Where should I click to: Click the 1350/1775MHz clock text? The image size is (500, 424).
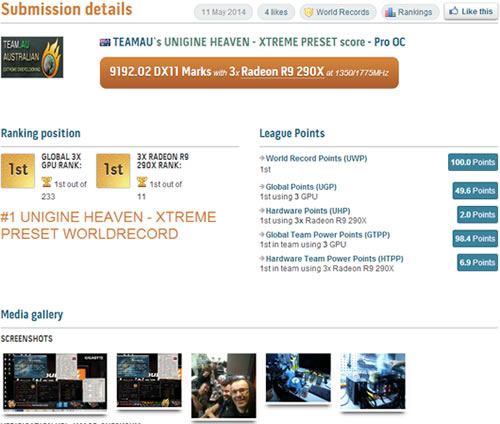click(x=362, y=73)
